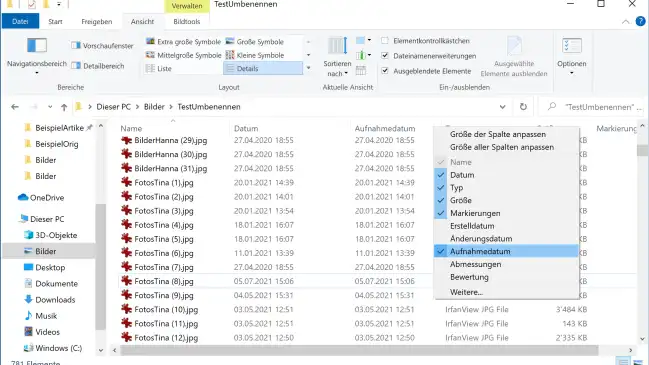Viewport: 649px width, 365px height.
Task: Toggle the Vorschaufenster preview pane
Action: (102, 46)
